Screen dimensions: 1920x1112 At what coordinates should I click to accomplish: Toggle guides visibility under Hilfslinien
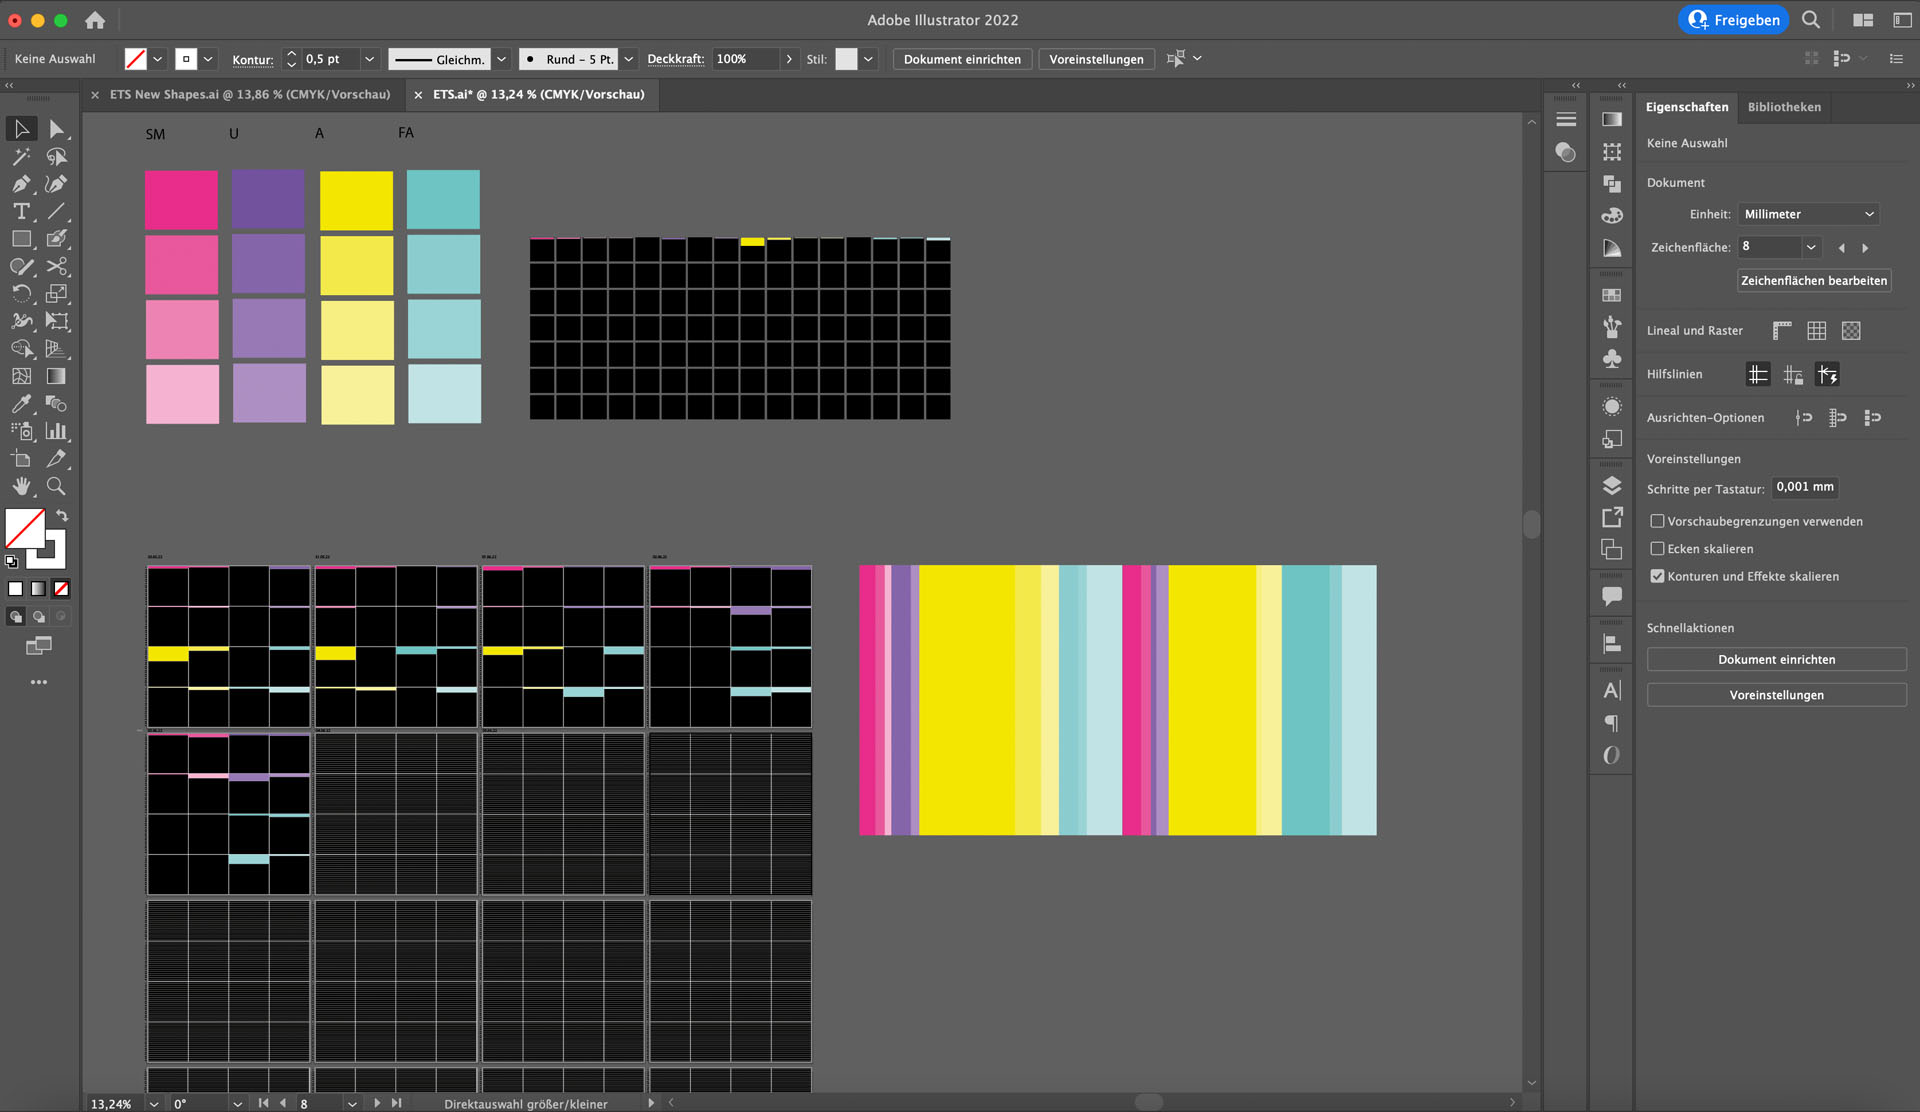(1758, 375)
